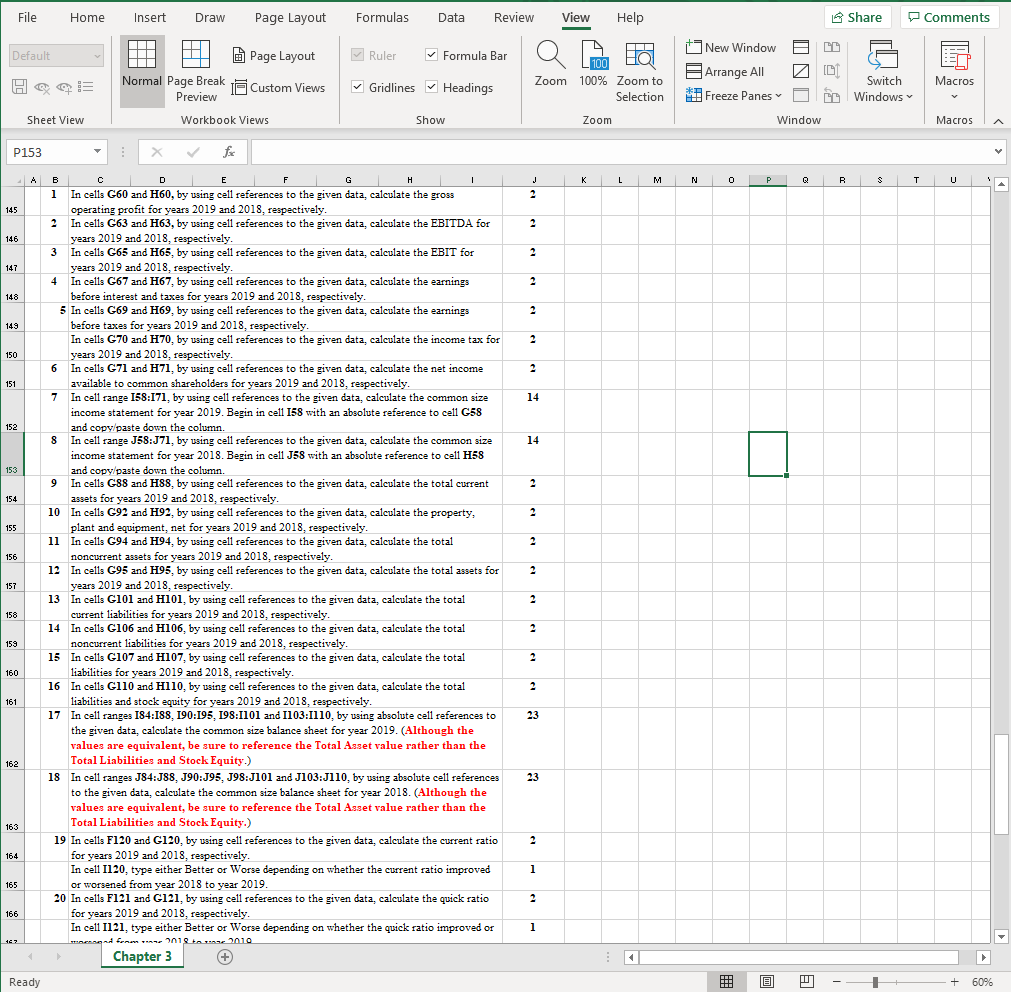The image size is (1011, 992).
Task: Open Custom Views dialog
Action: [279, 88]
